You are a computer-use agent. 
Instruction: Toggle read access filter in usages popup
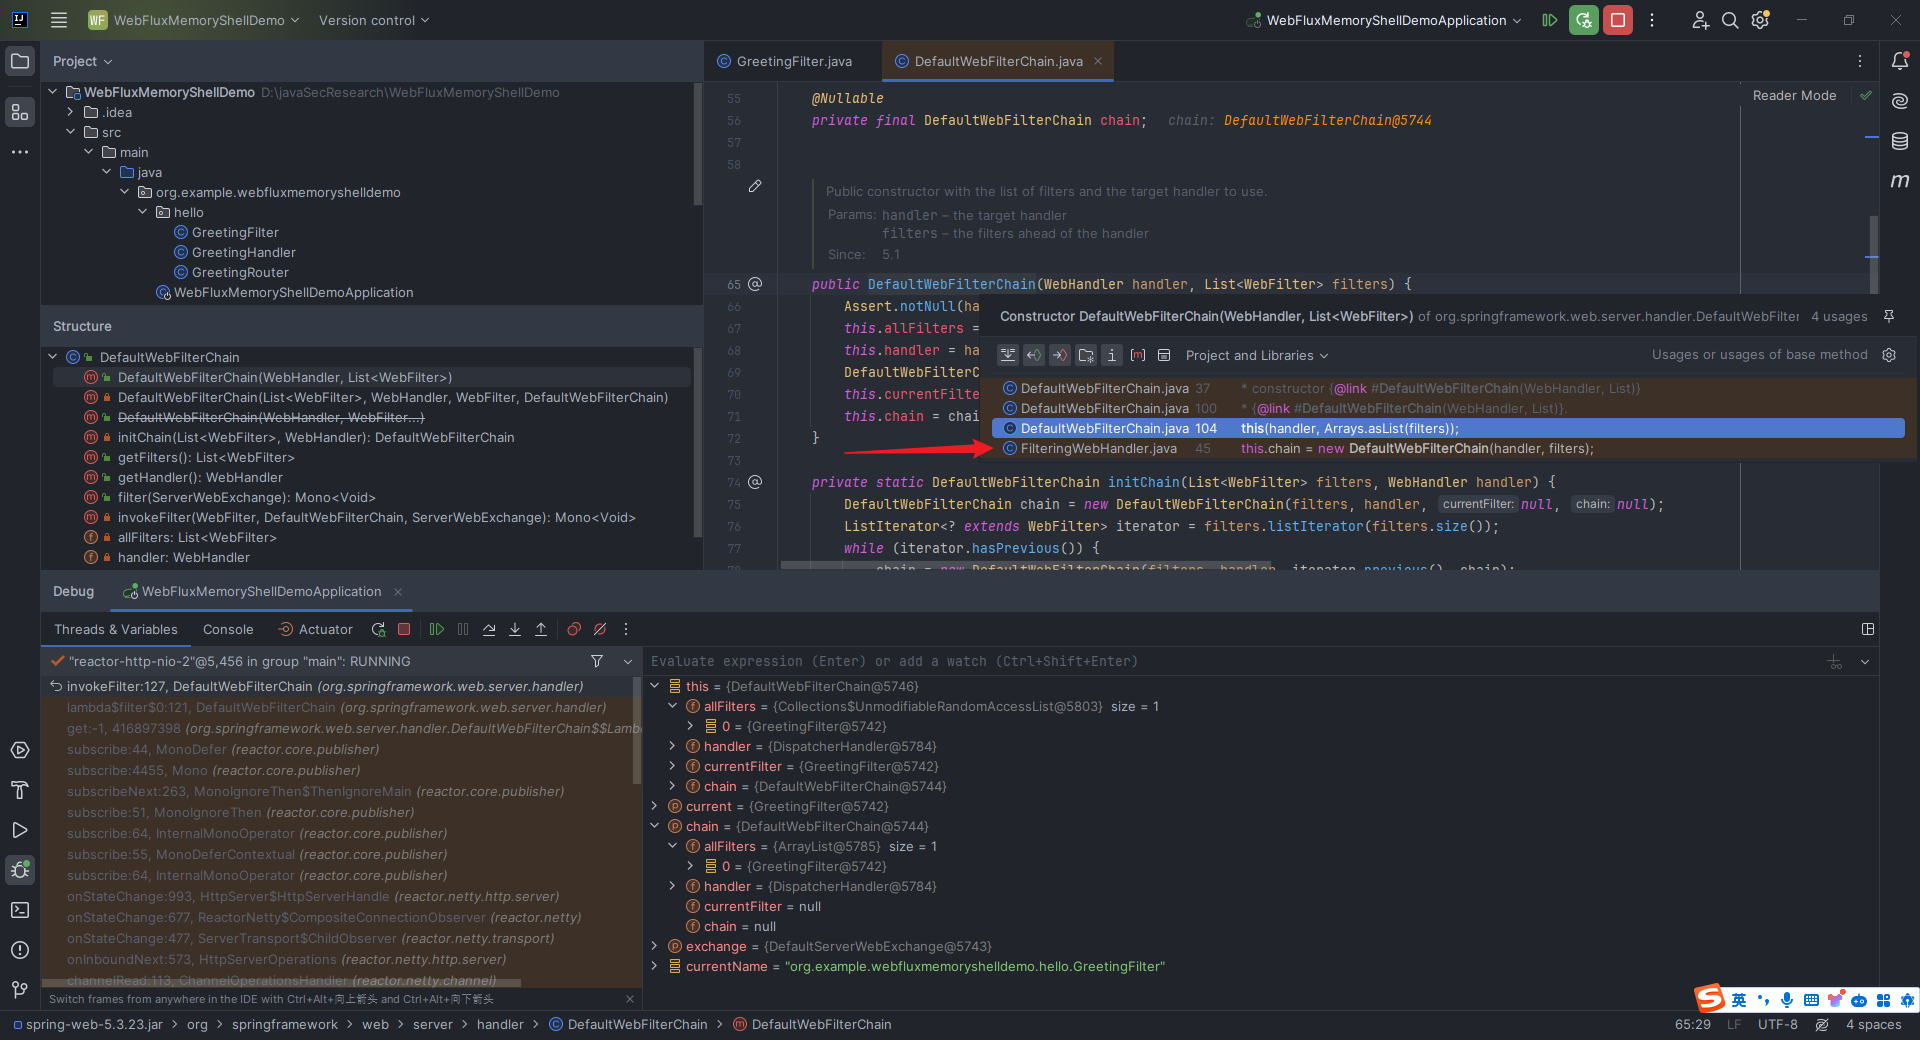1034,355
